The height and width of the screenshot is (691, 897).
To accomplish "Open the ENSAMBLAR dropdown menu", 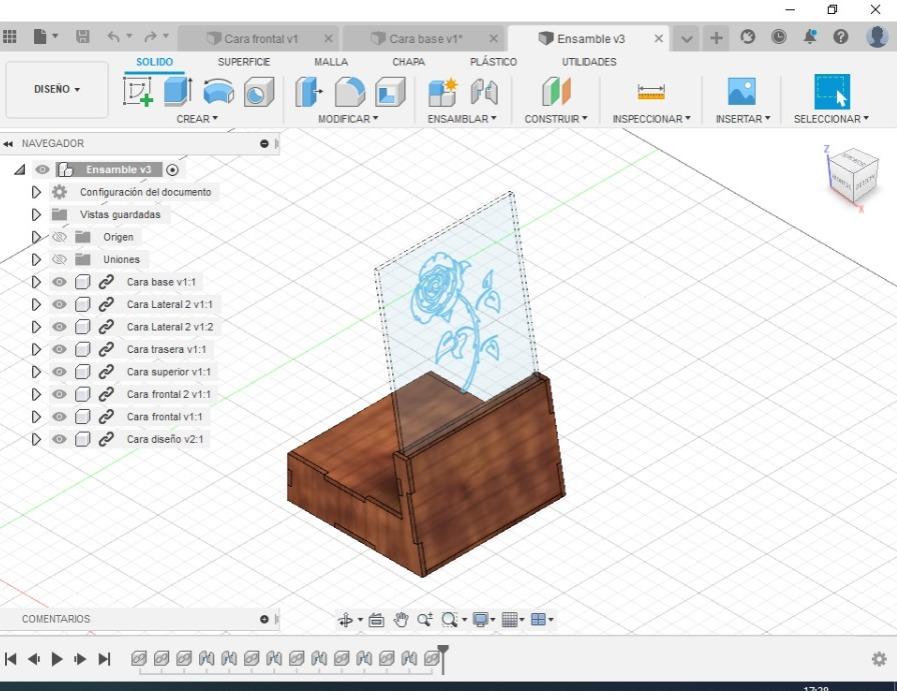I will coord(462,119).
